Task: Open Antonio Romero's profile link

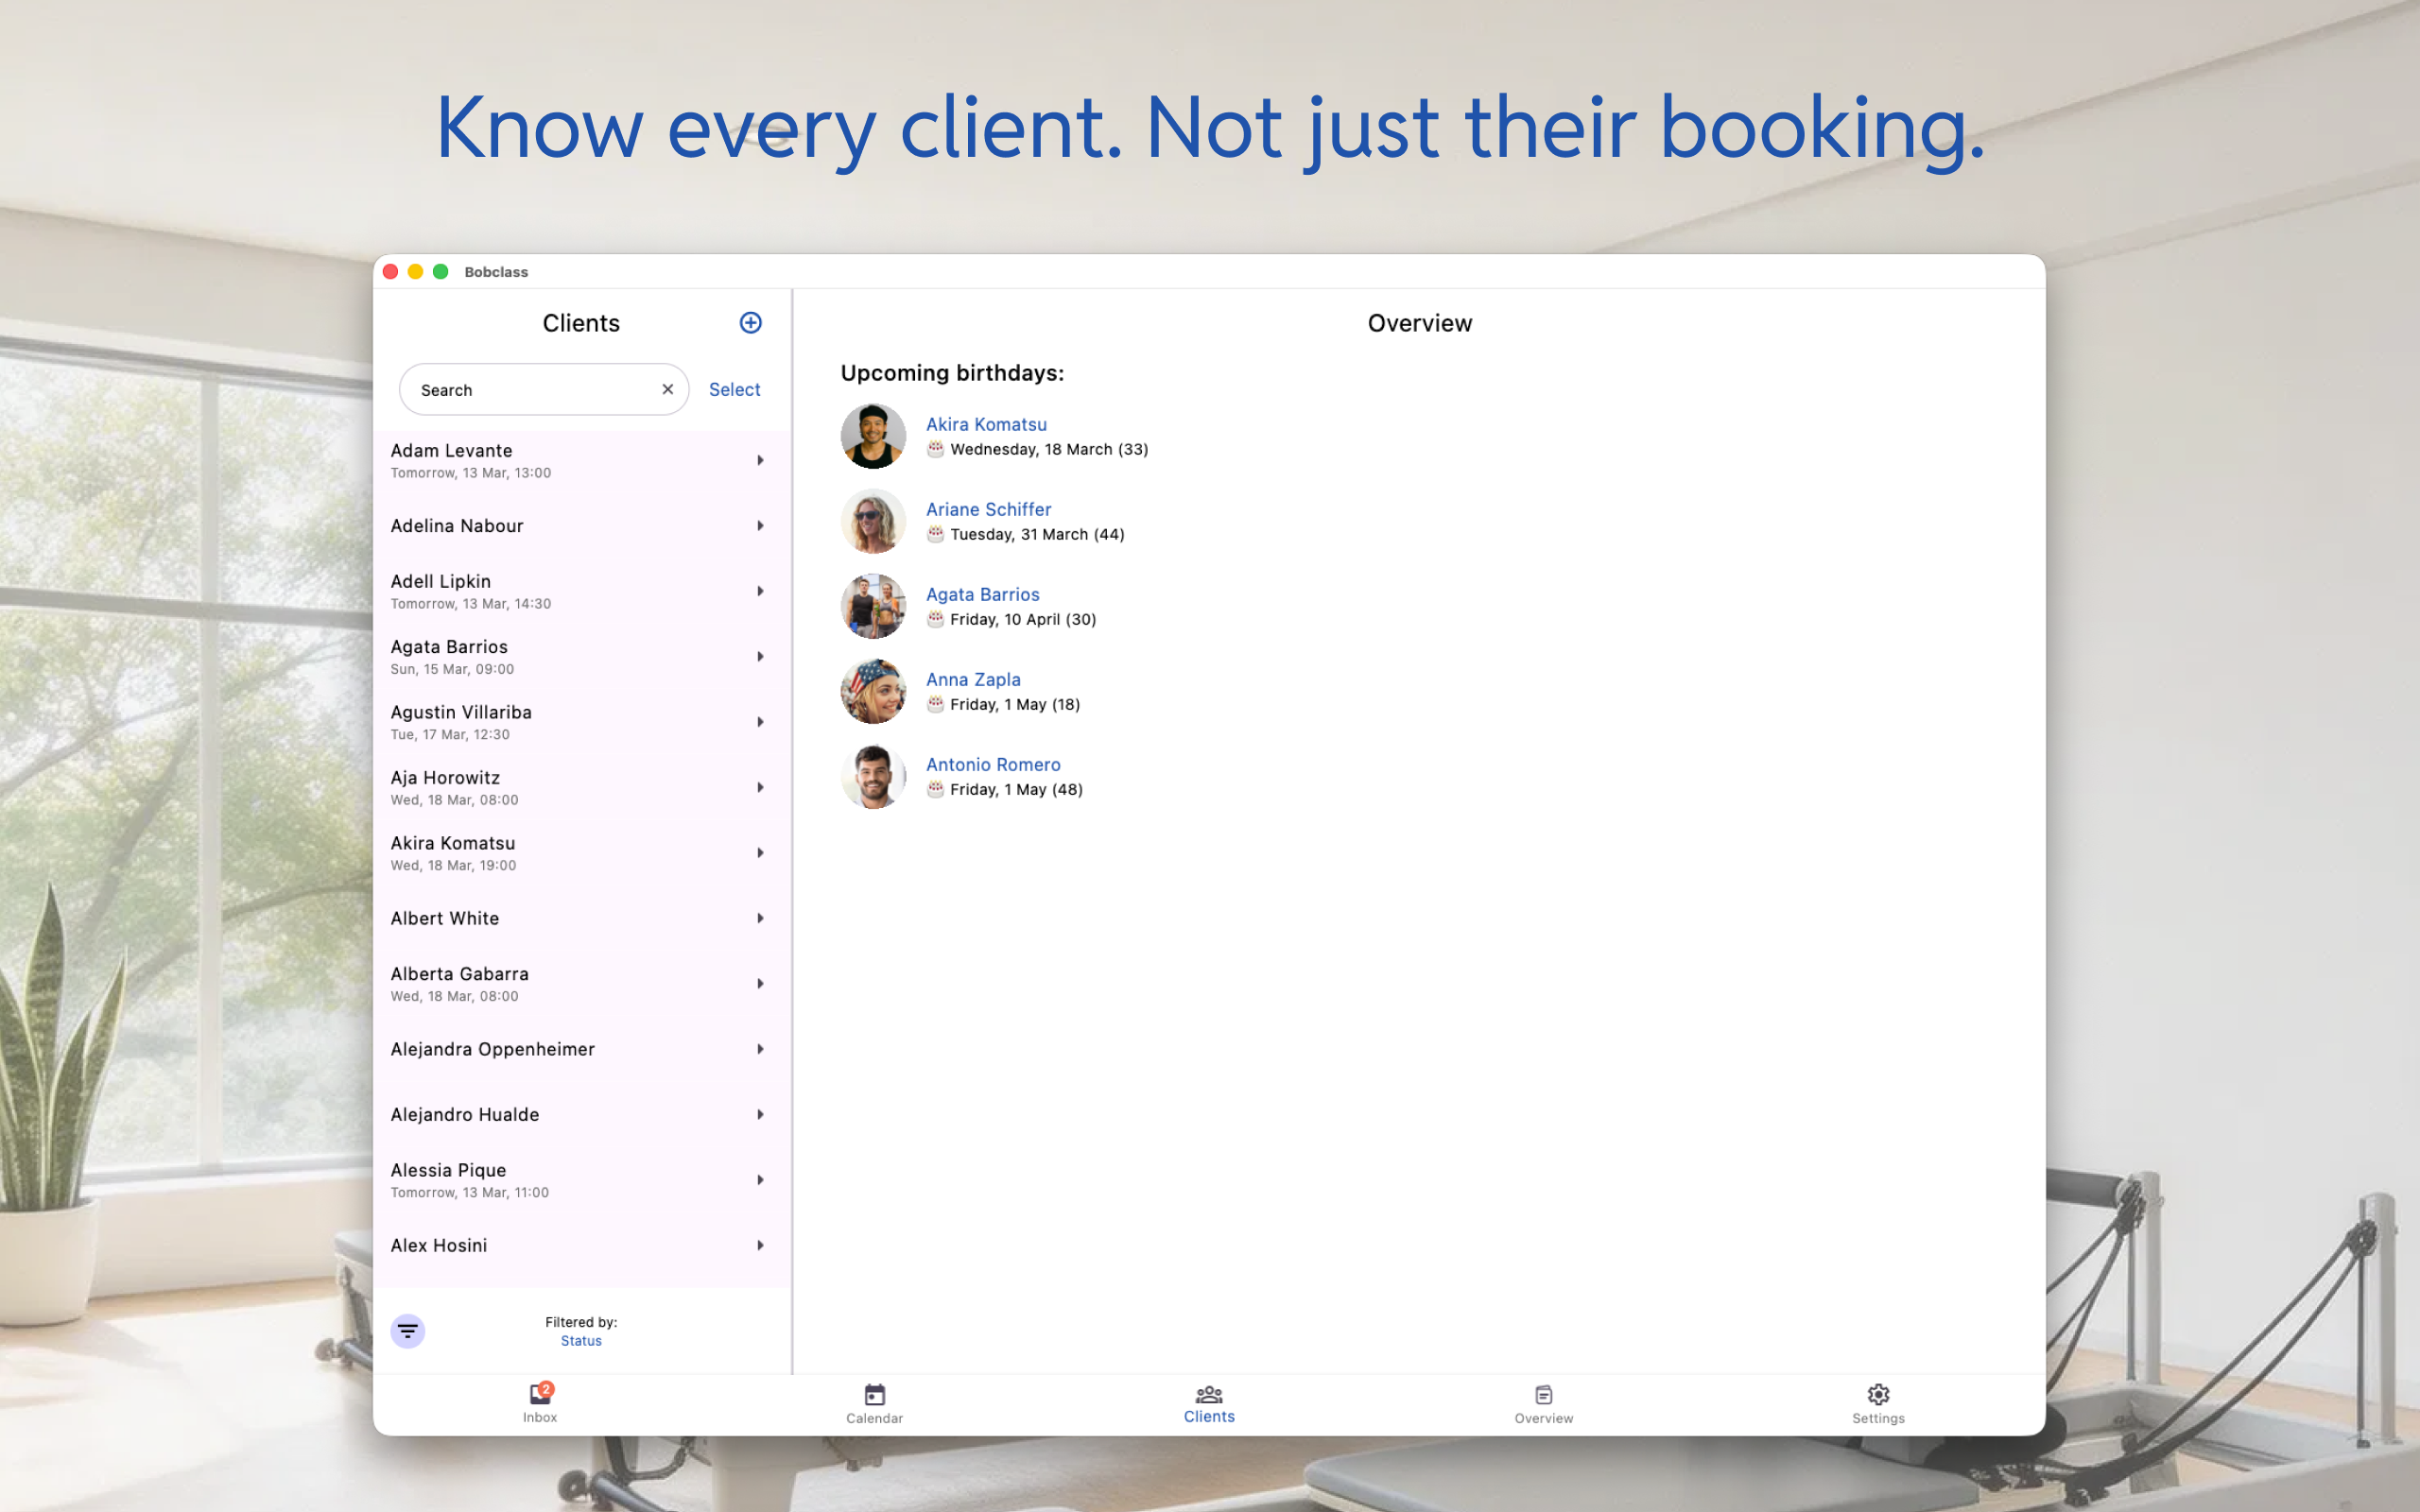Action: tap(993, 764)
